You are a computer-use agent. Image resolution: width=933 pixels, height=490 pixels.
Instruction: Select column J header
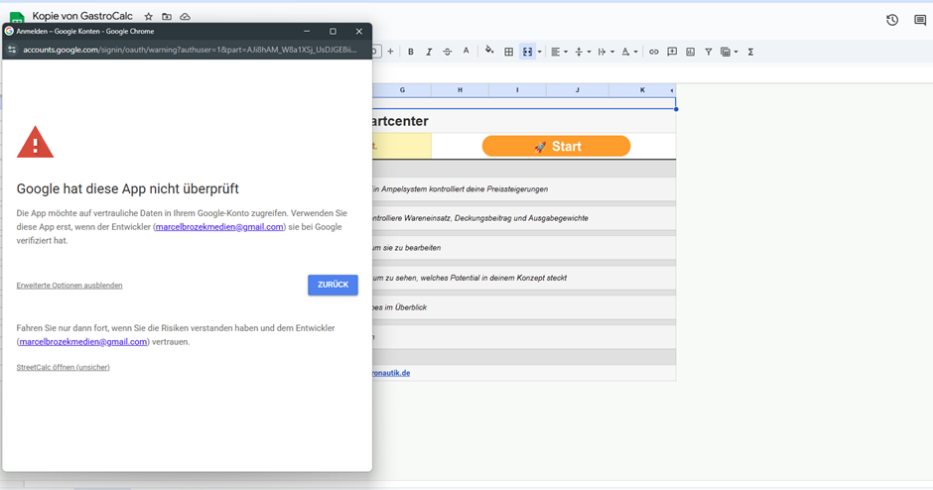pyautogui.click(x=577, y=90)
